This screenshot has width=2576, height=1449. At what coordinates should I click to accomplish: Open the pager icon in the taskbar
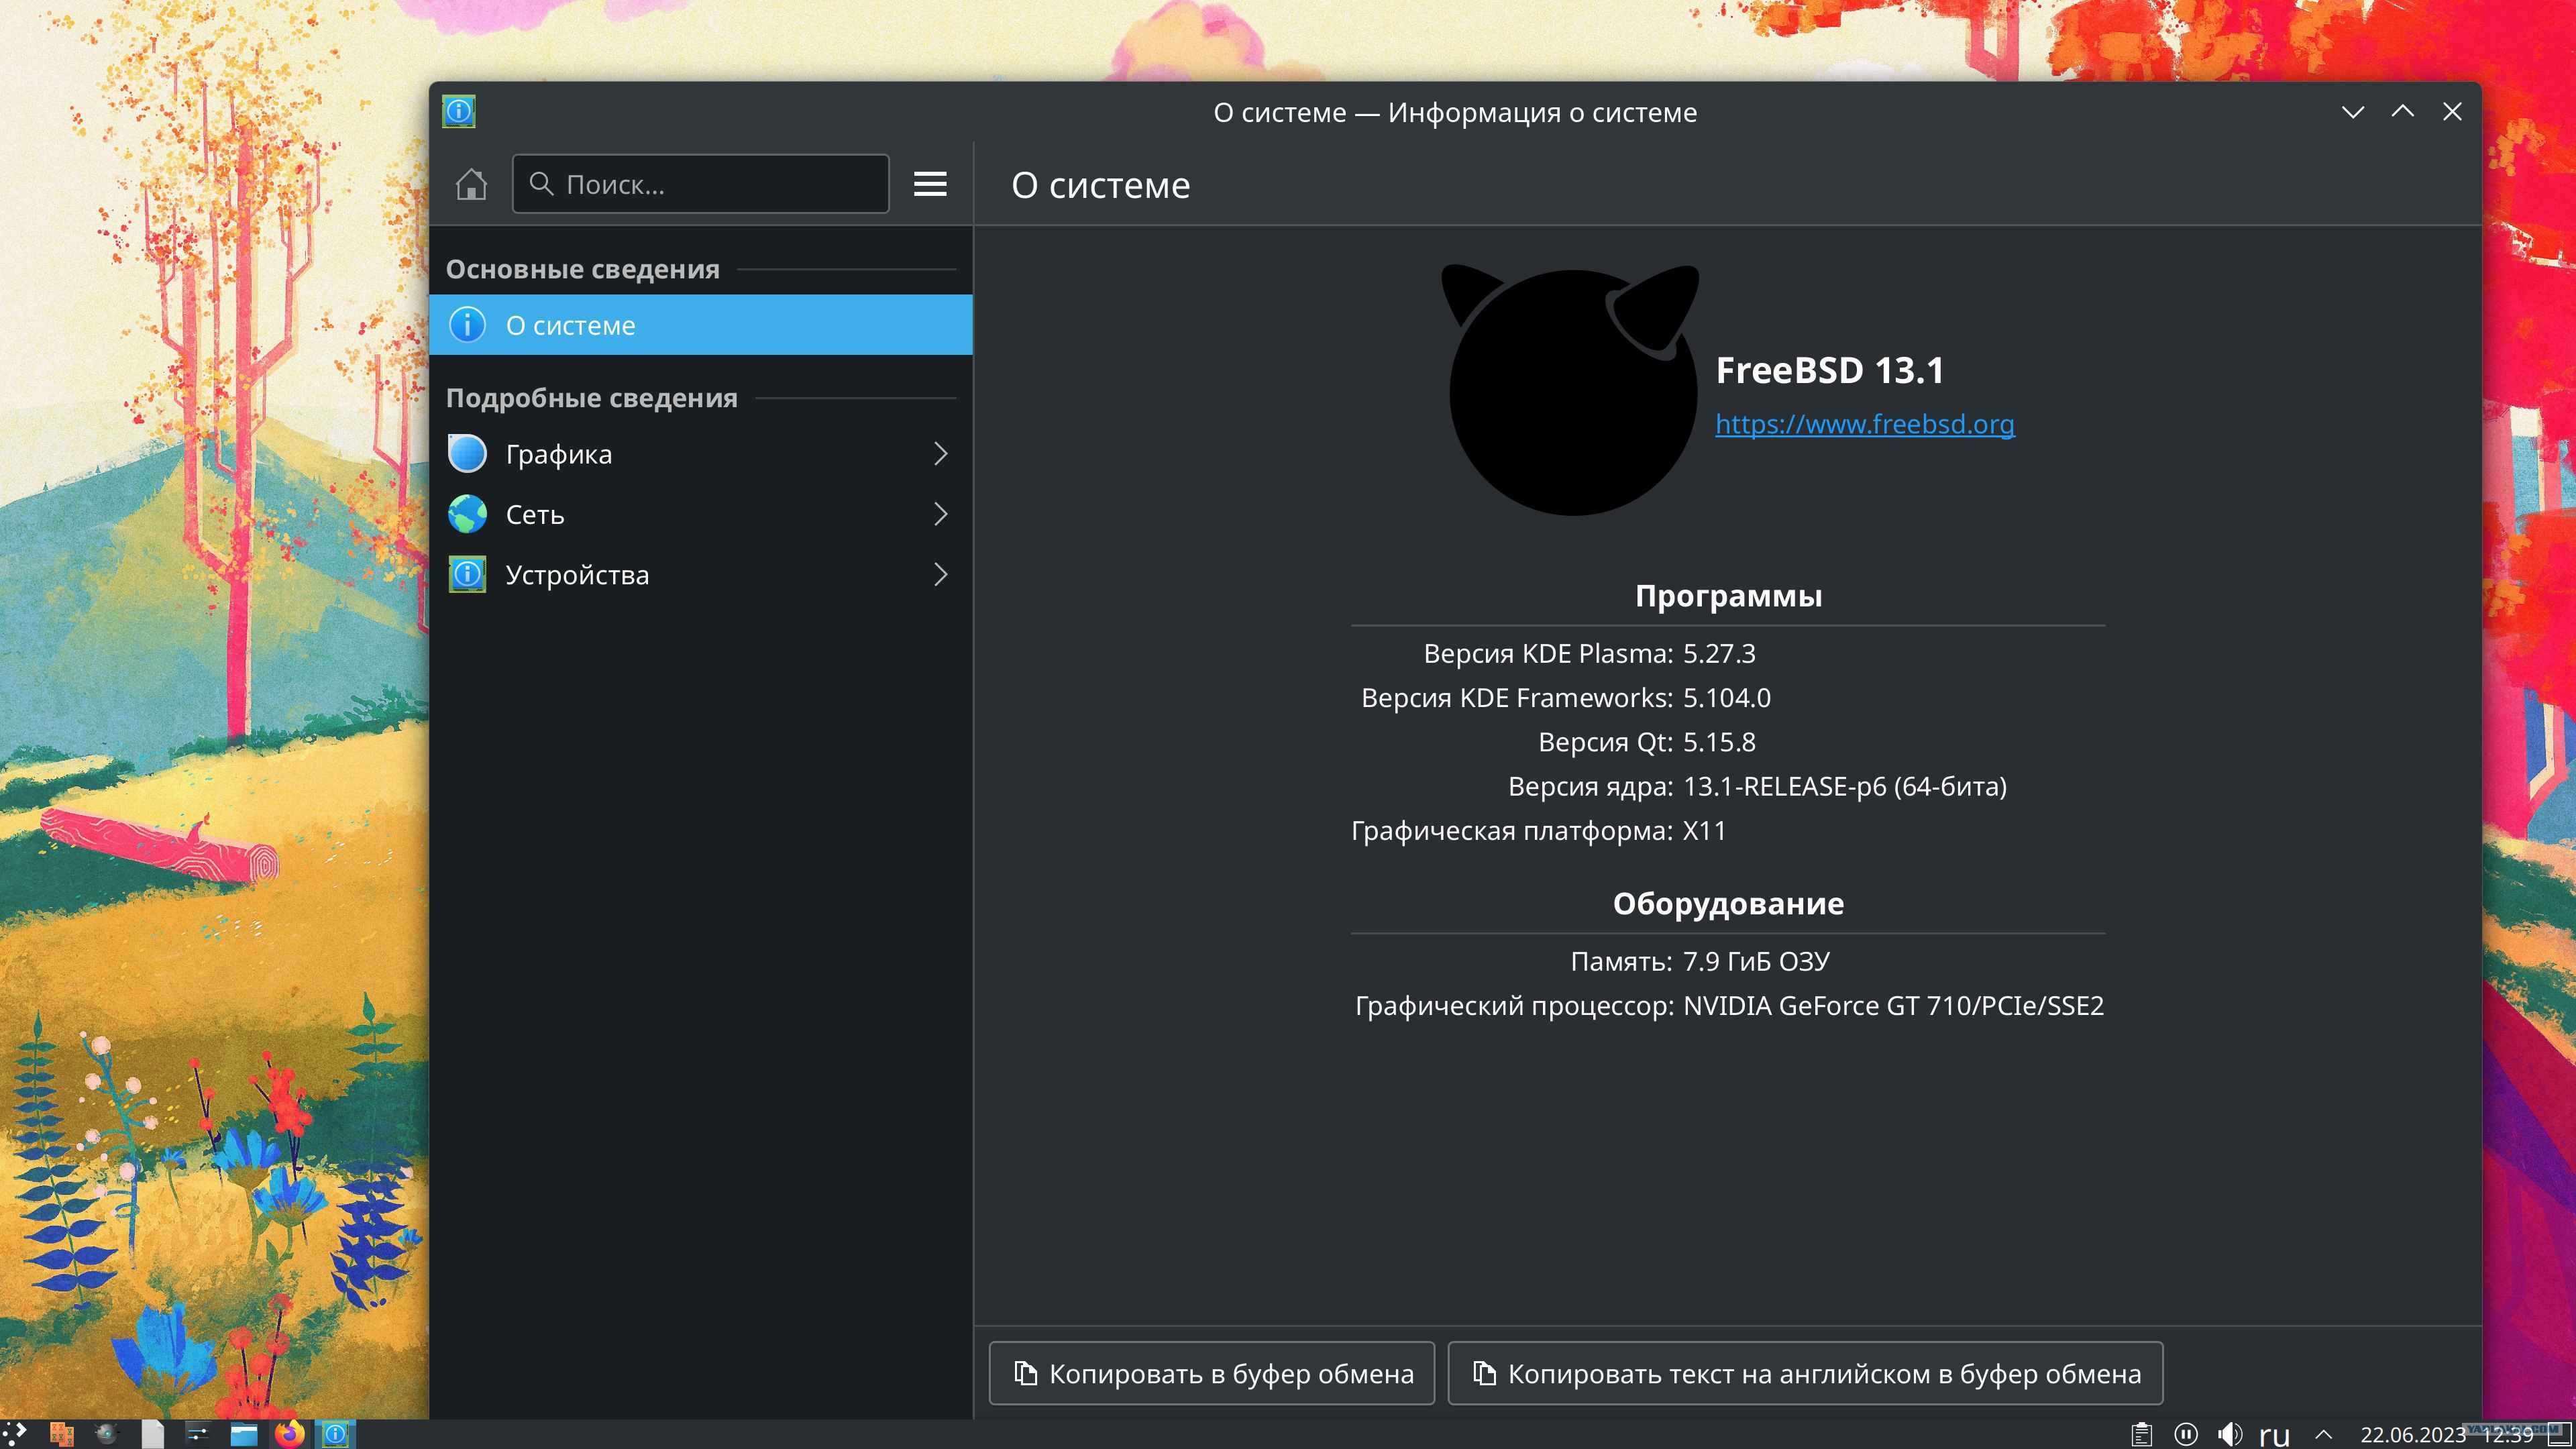pos(61,1434)
